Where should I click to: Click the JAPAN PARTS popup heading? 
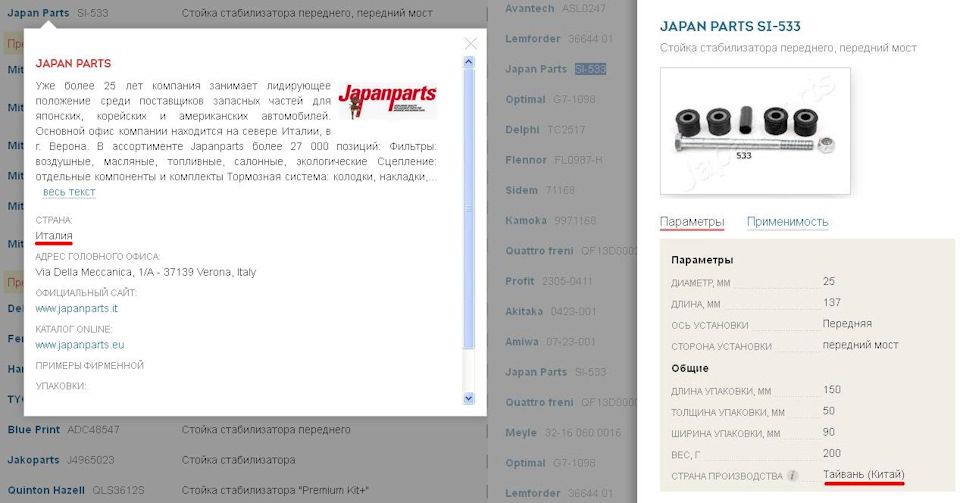(73, 64)
